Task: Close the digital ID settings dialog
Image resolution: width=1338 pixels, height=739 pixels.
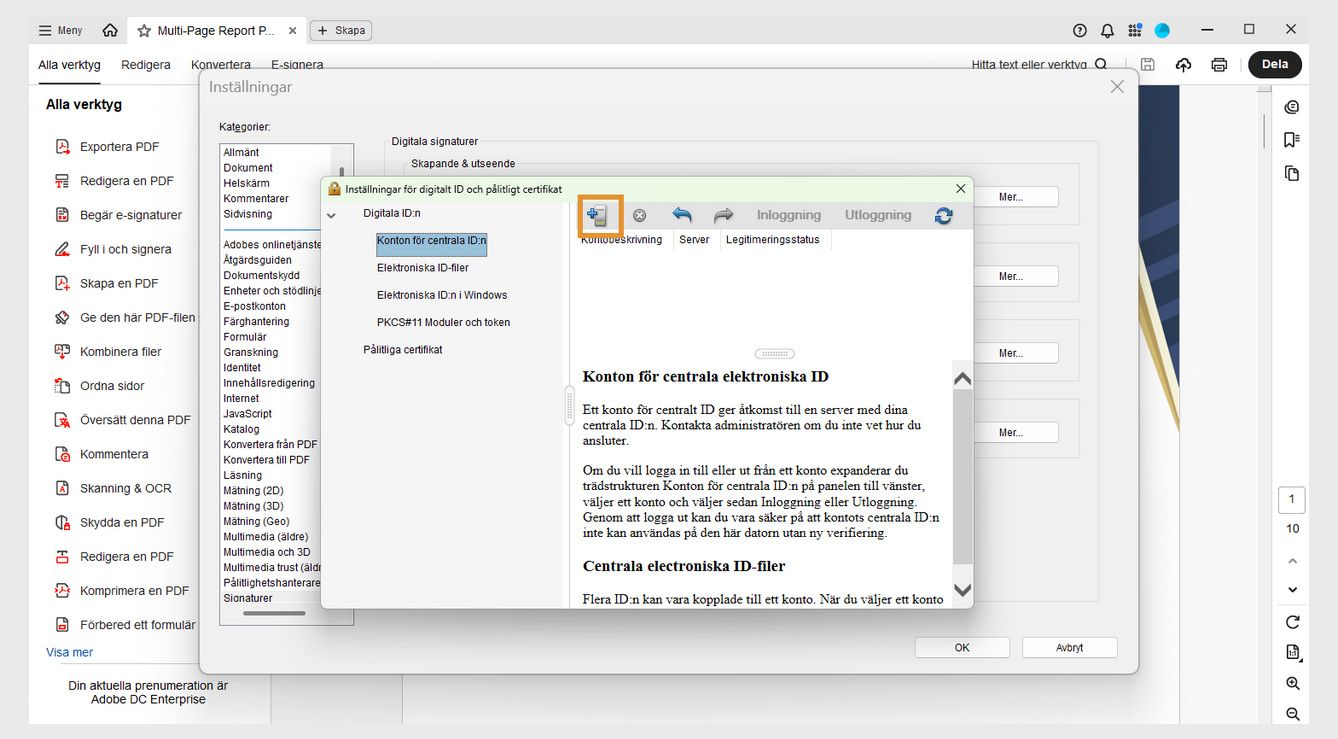Action: 961,188
